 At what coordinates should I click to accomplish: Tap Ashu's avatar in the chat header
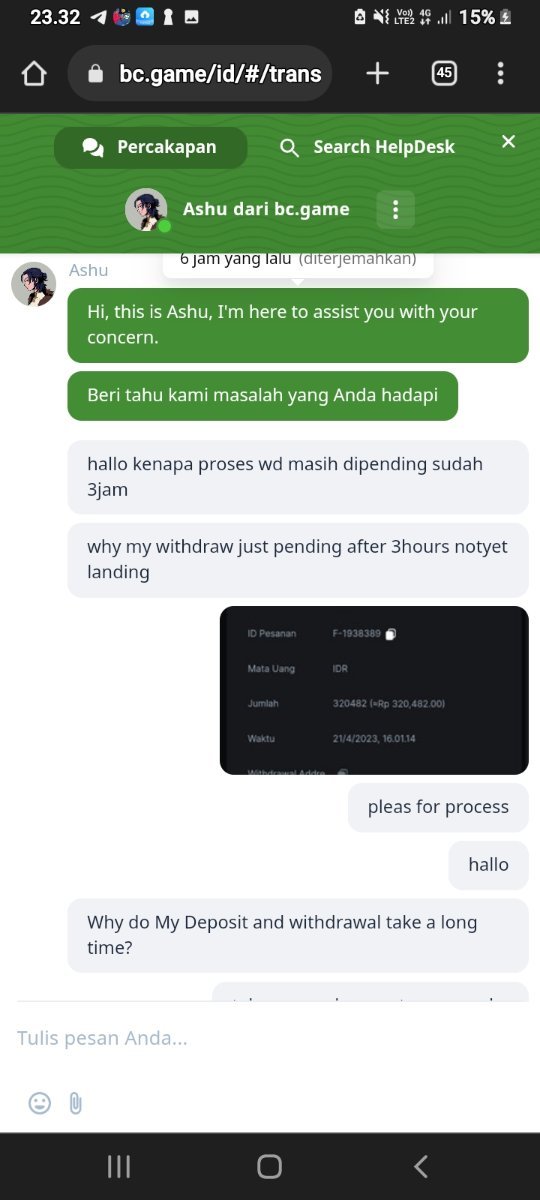(x=146, y=210)
